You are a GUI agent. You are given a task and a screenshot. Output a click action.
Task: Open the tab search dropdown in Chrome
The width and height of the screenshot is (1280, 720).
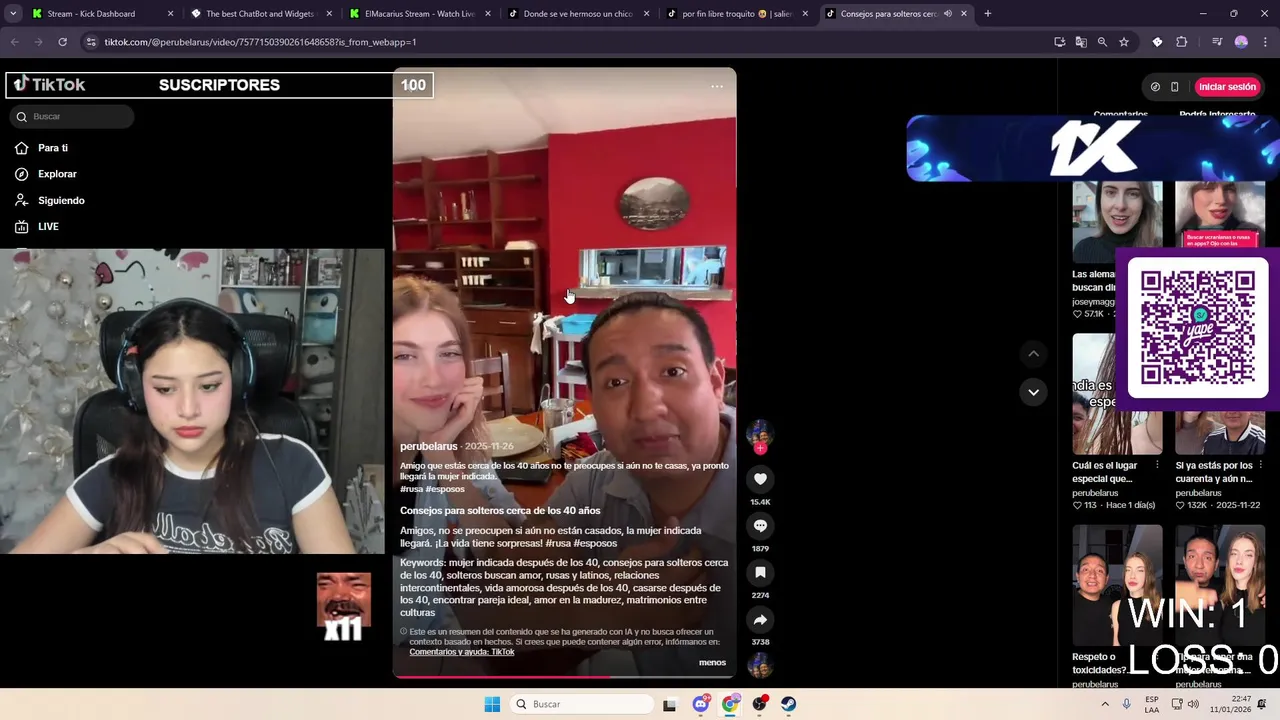click(13, 14)
